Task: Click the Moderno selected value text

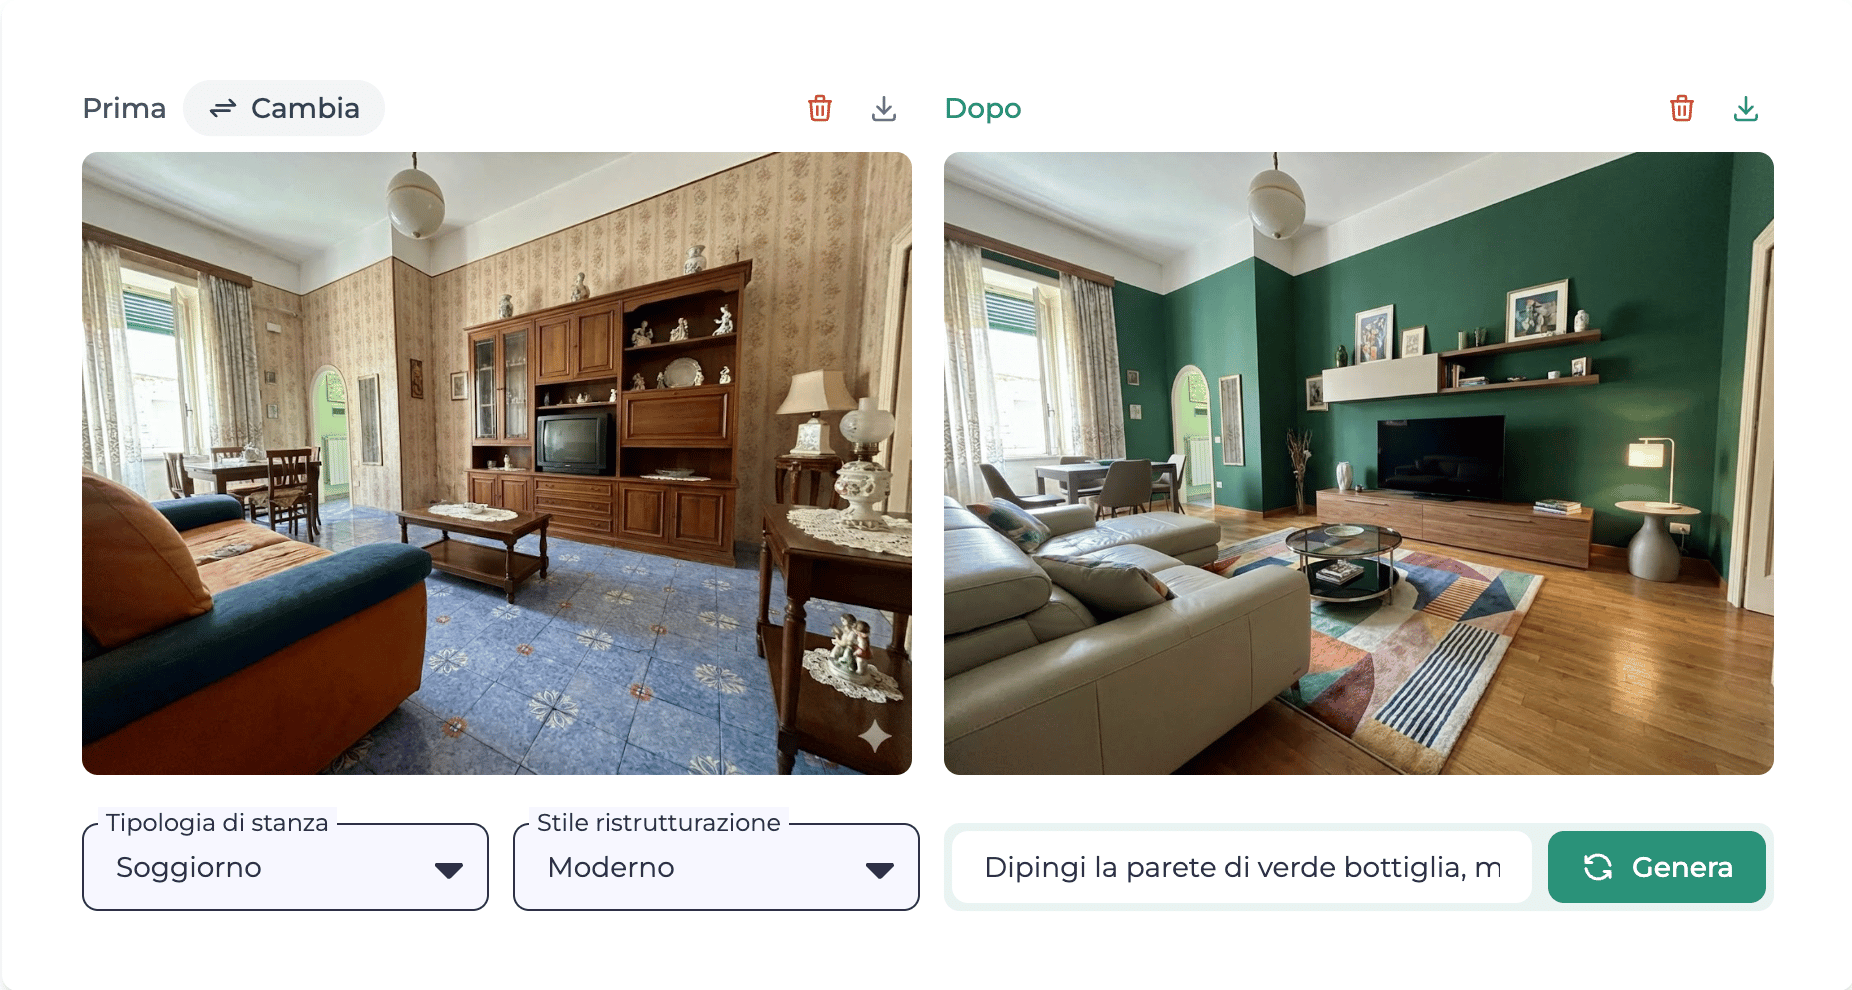Action: [611, 867]
